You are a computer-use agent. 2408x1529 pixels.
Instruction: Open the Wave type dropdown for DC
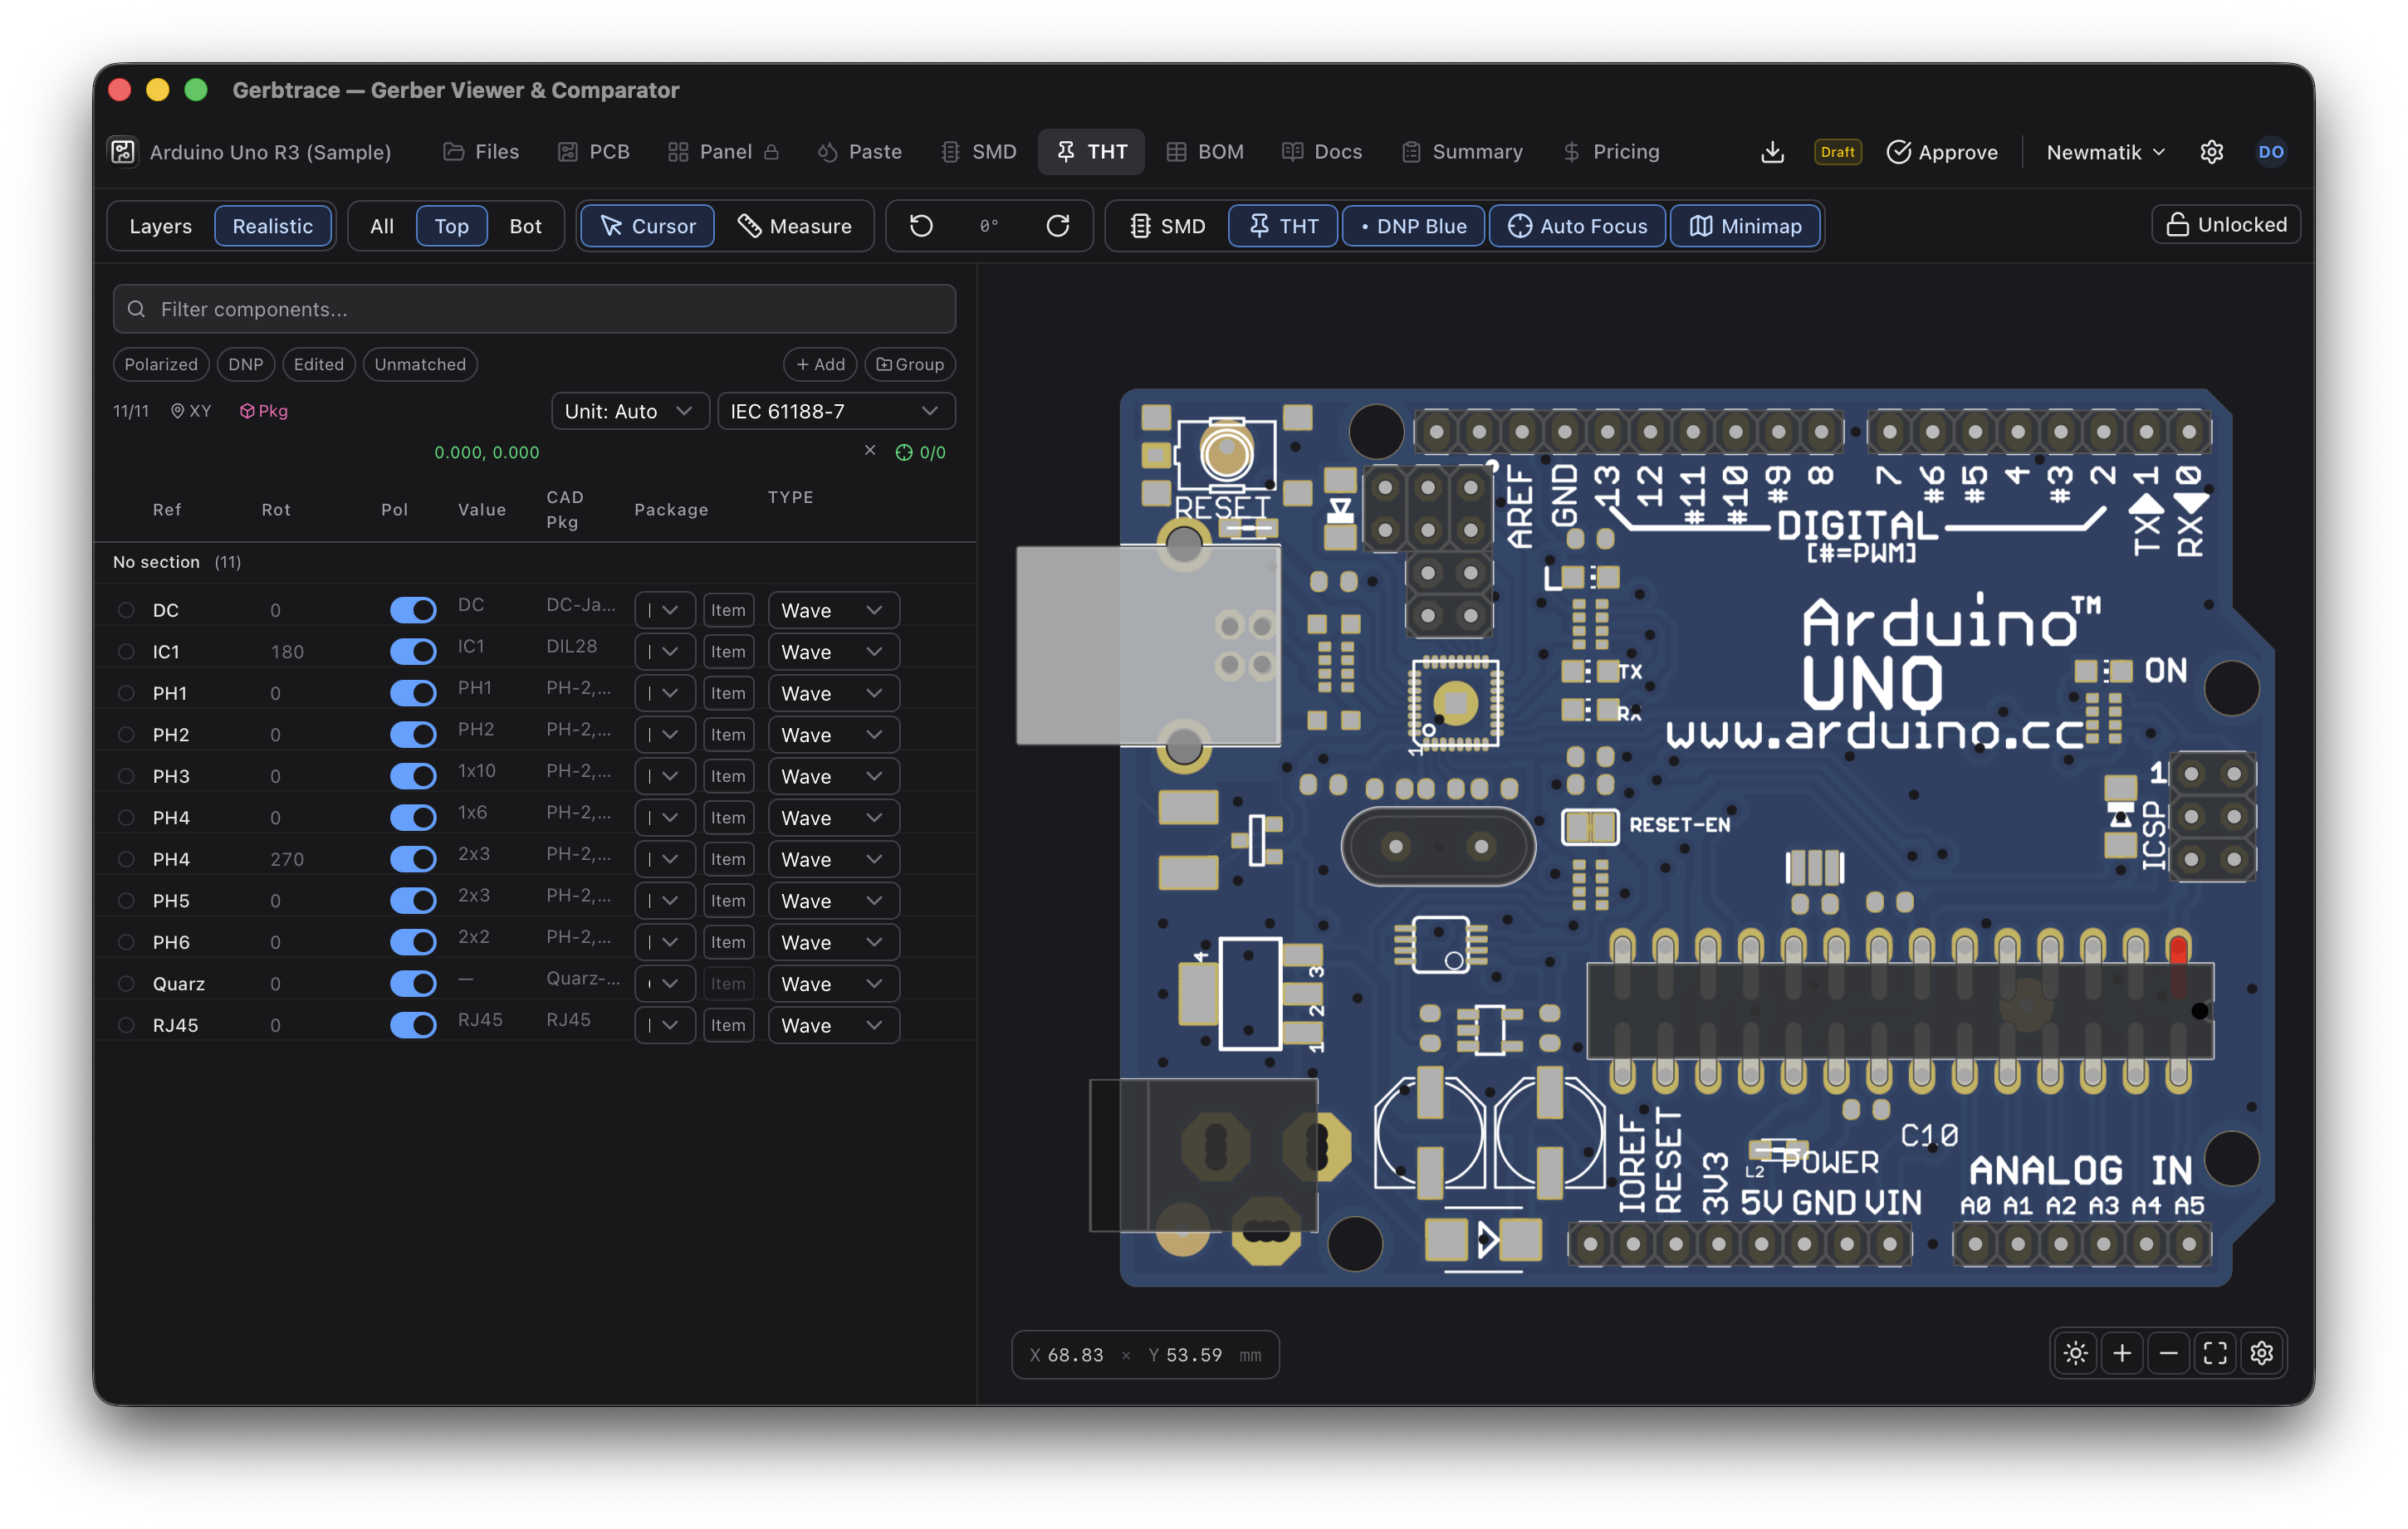coord(833,610)
